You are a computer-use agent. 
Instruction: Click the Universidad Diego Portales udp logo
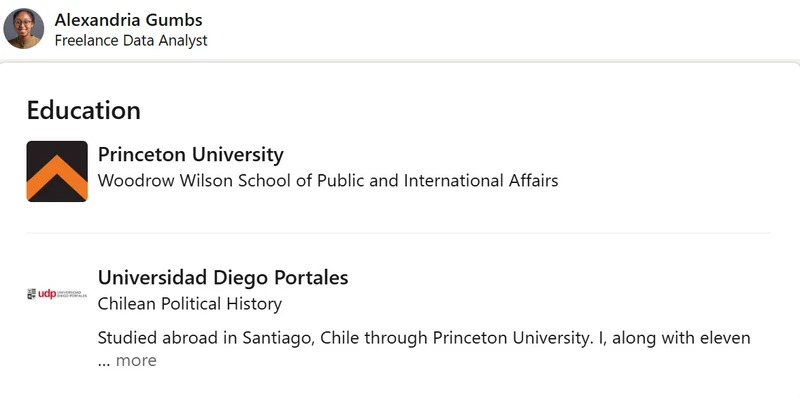tap(57, 294)
